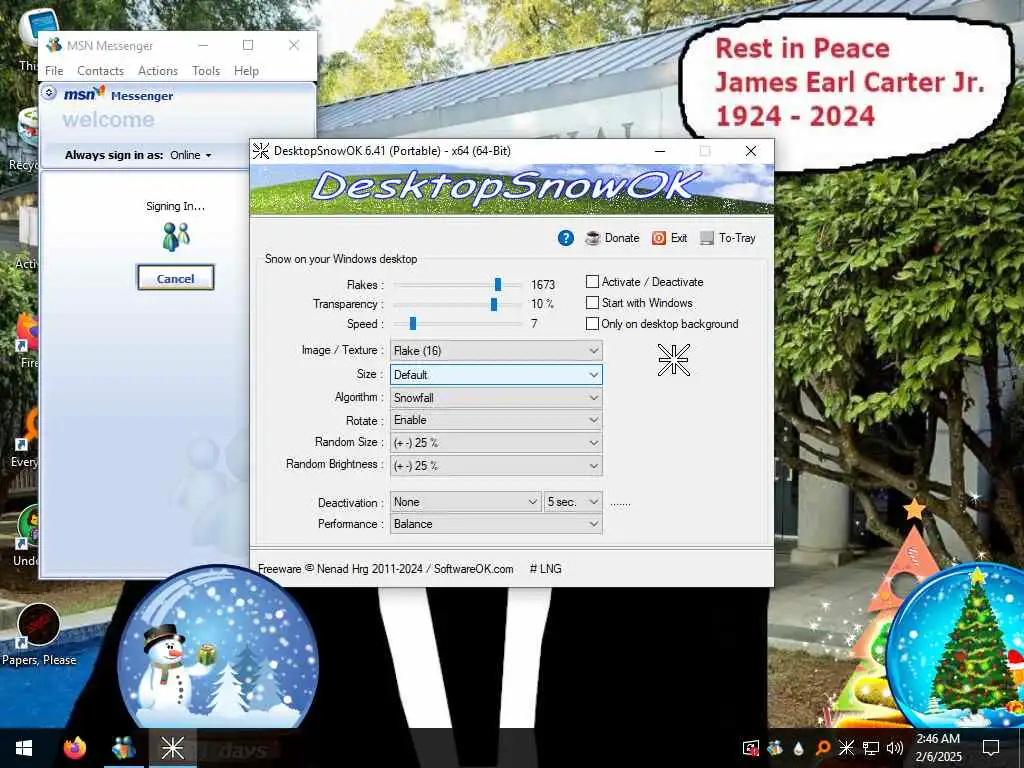This screenshot has width=1024, height=768.
Task: Open the DesktopSnowOK help question mark icon
Action: [566, 238]
